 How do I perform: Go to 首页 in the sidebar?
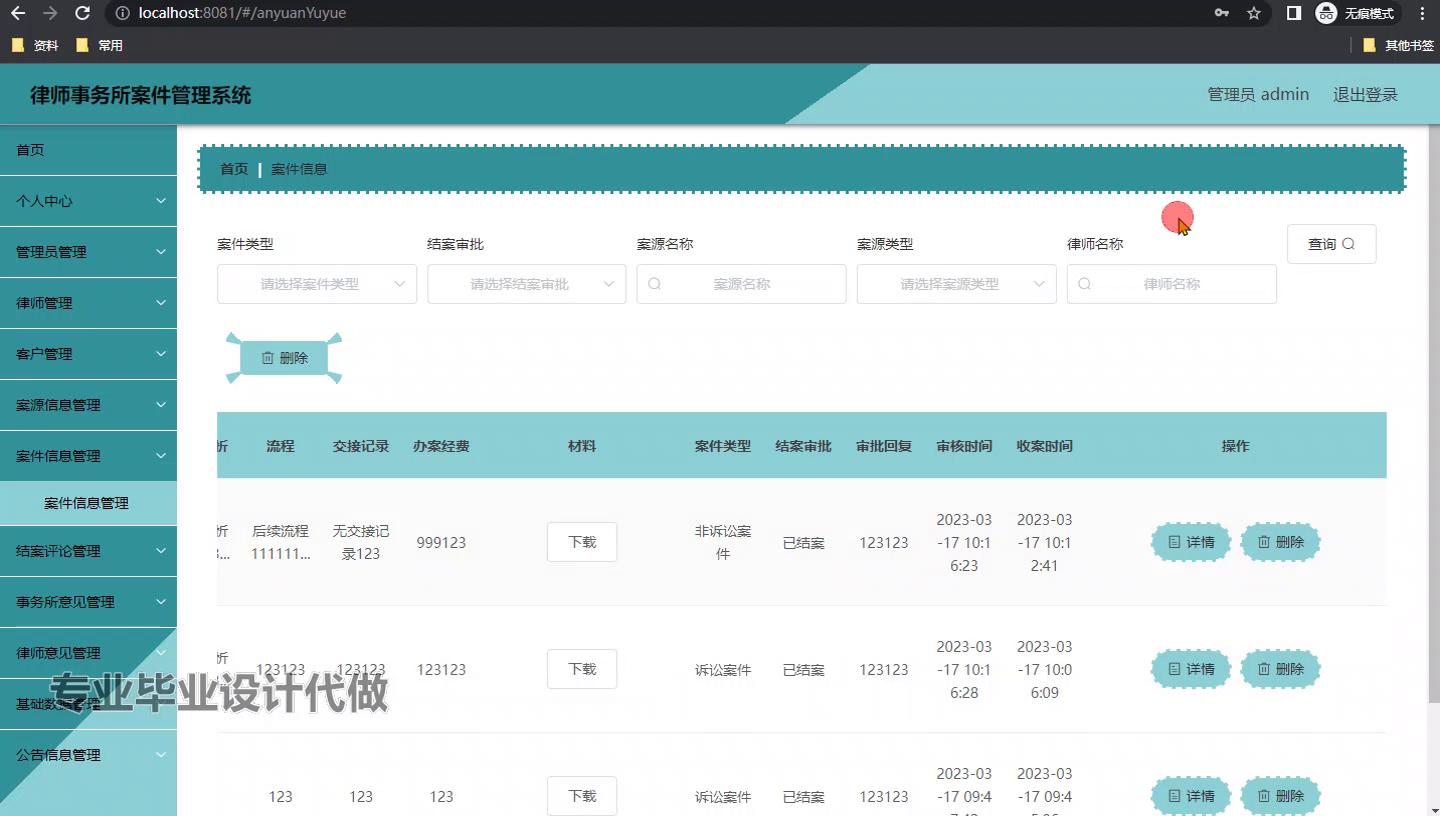point(88,150)
